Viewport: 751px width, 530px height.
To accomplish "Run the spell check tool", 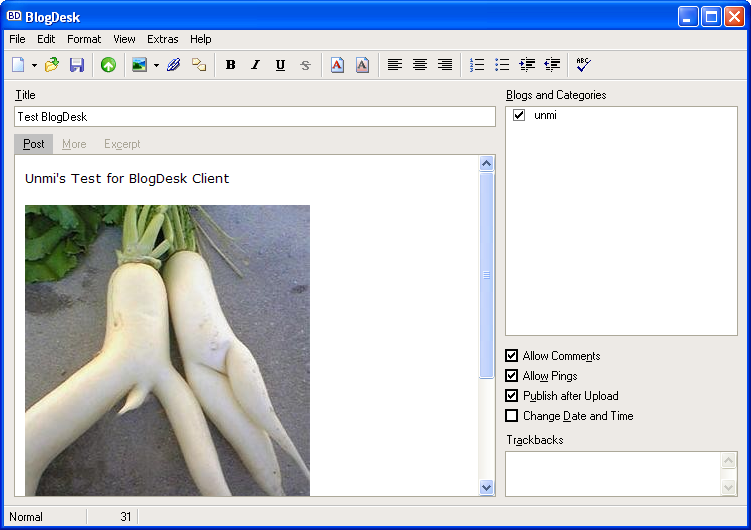I will tap(583, 65).
